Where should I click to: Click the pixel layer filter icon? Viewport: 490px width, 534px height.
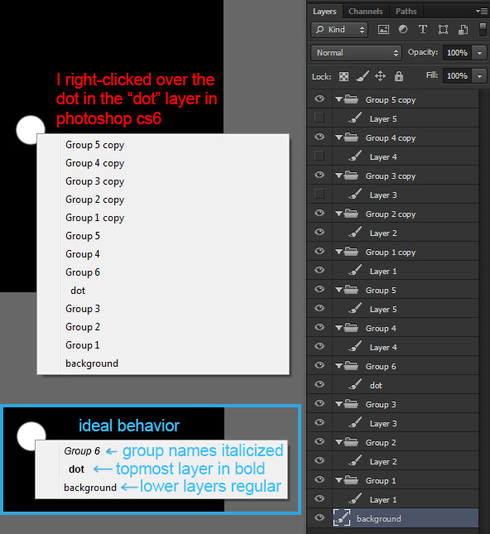pyautogui.click(x=383, y=30)
